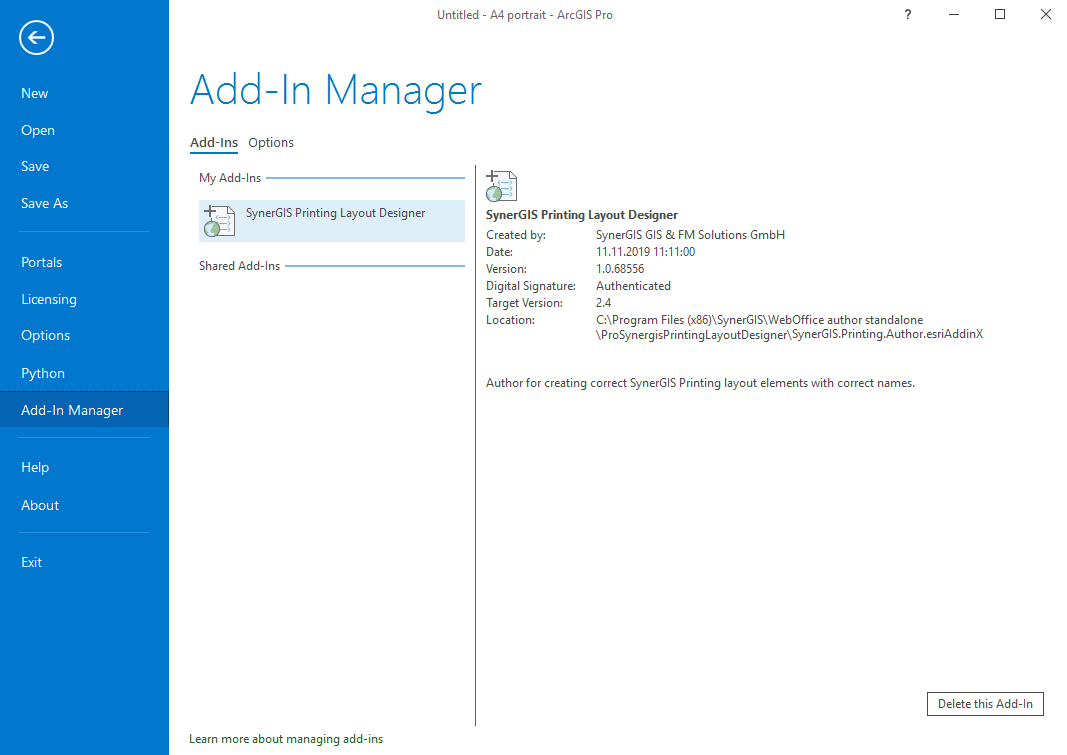Open the link about managing add-ins

tap(286, 738)
